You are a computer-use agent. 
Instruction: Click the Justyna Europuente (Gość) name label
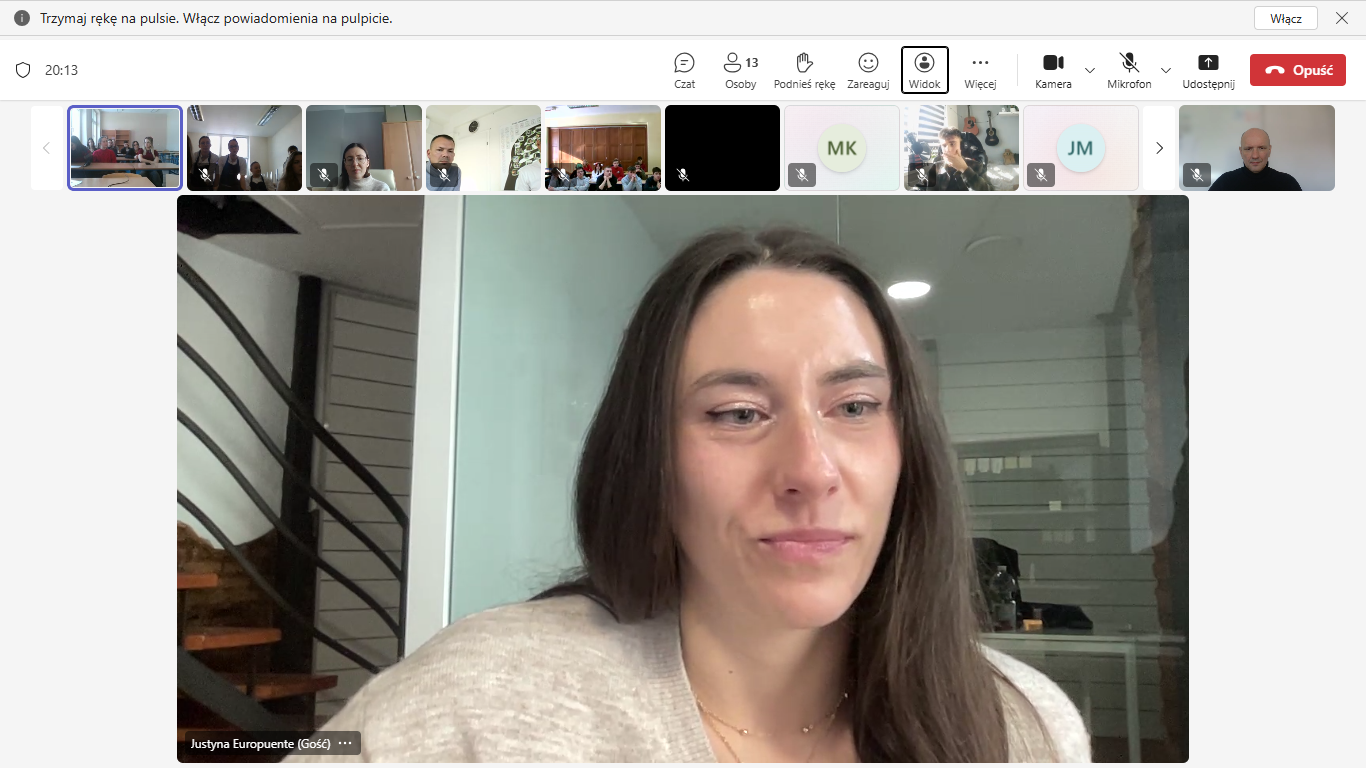pyautogui.click(x=260, y=744)
